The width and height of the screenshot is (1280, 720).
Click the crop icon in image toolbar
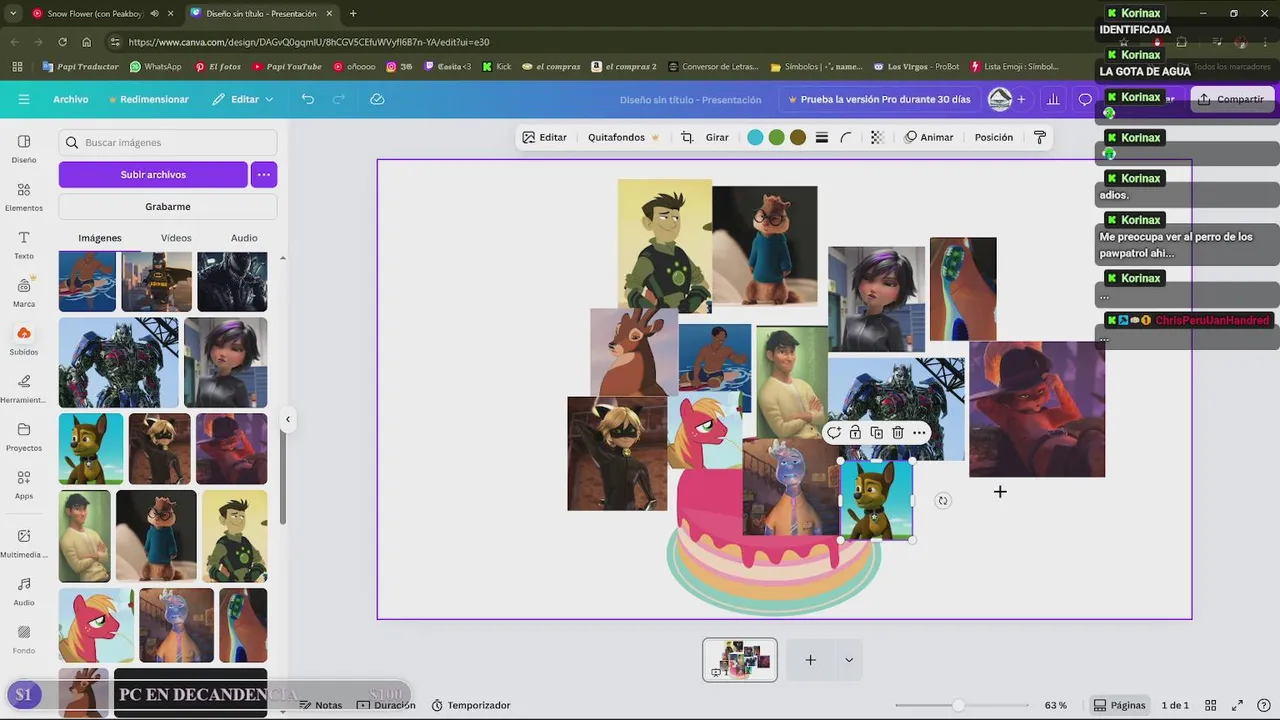click(x=687, y=137)
